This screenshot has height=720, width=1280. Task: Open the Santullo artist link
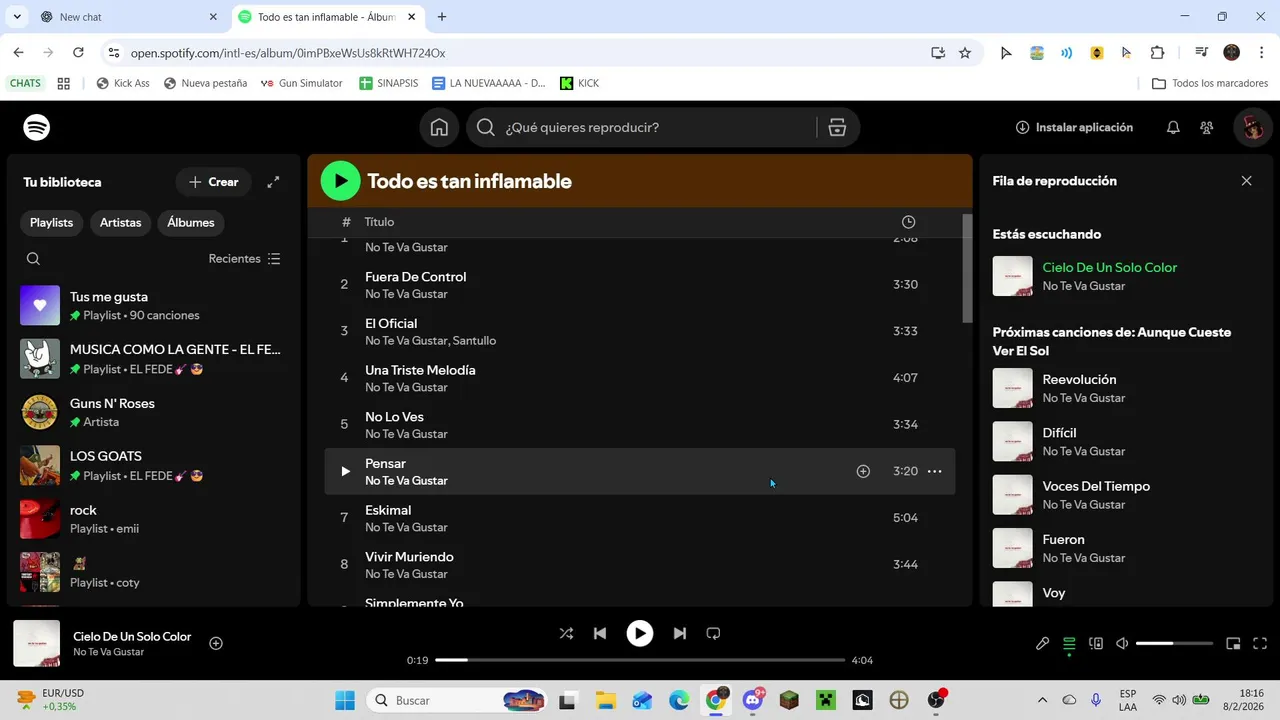pos(474,341)
